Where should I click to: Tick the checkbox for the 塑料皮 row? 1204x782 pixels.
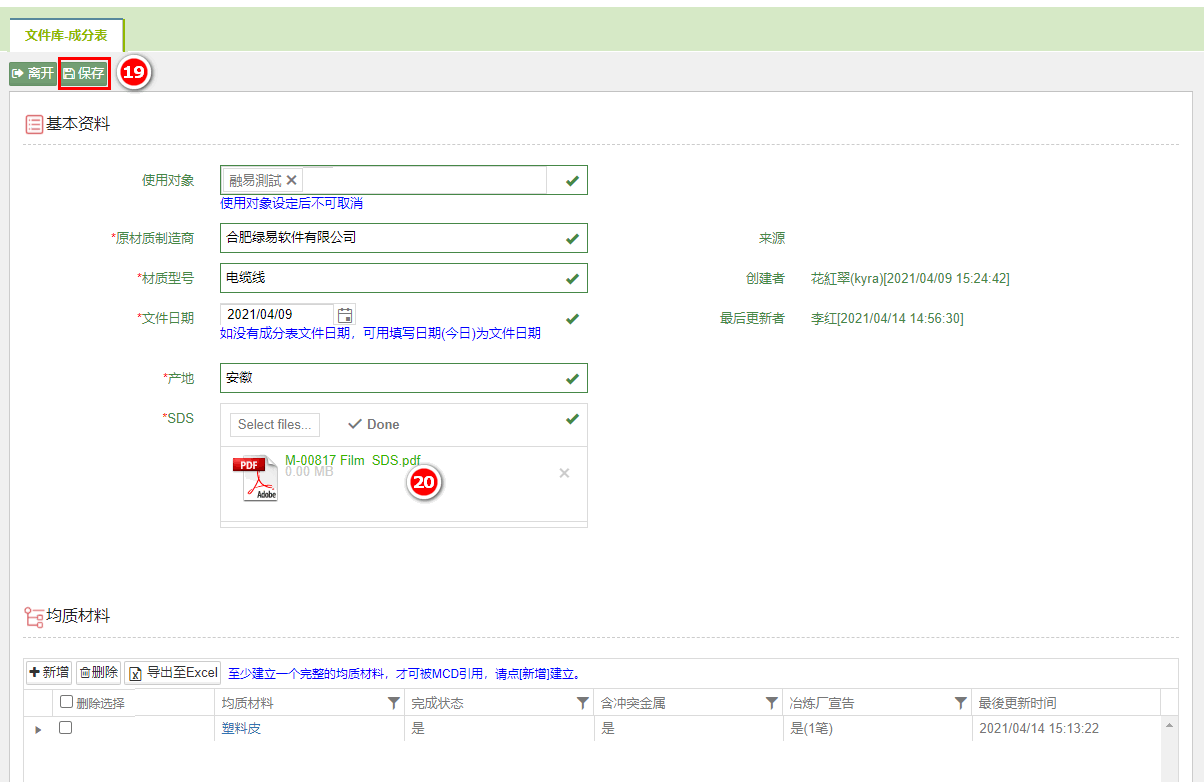(66, 728)
